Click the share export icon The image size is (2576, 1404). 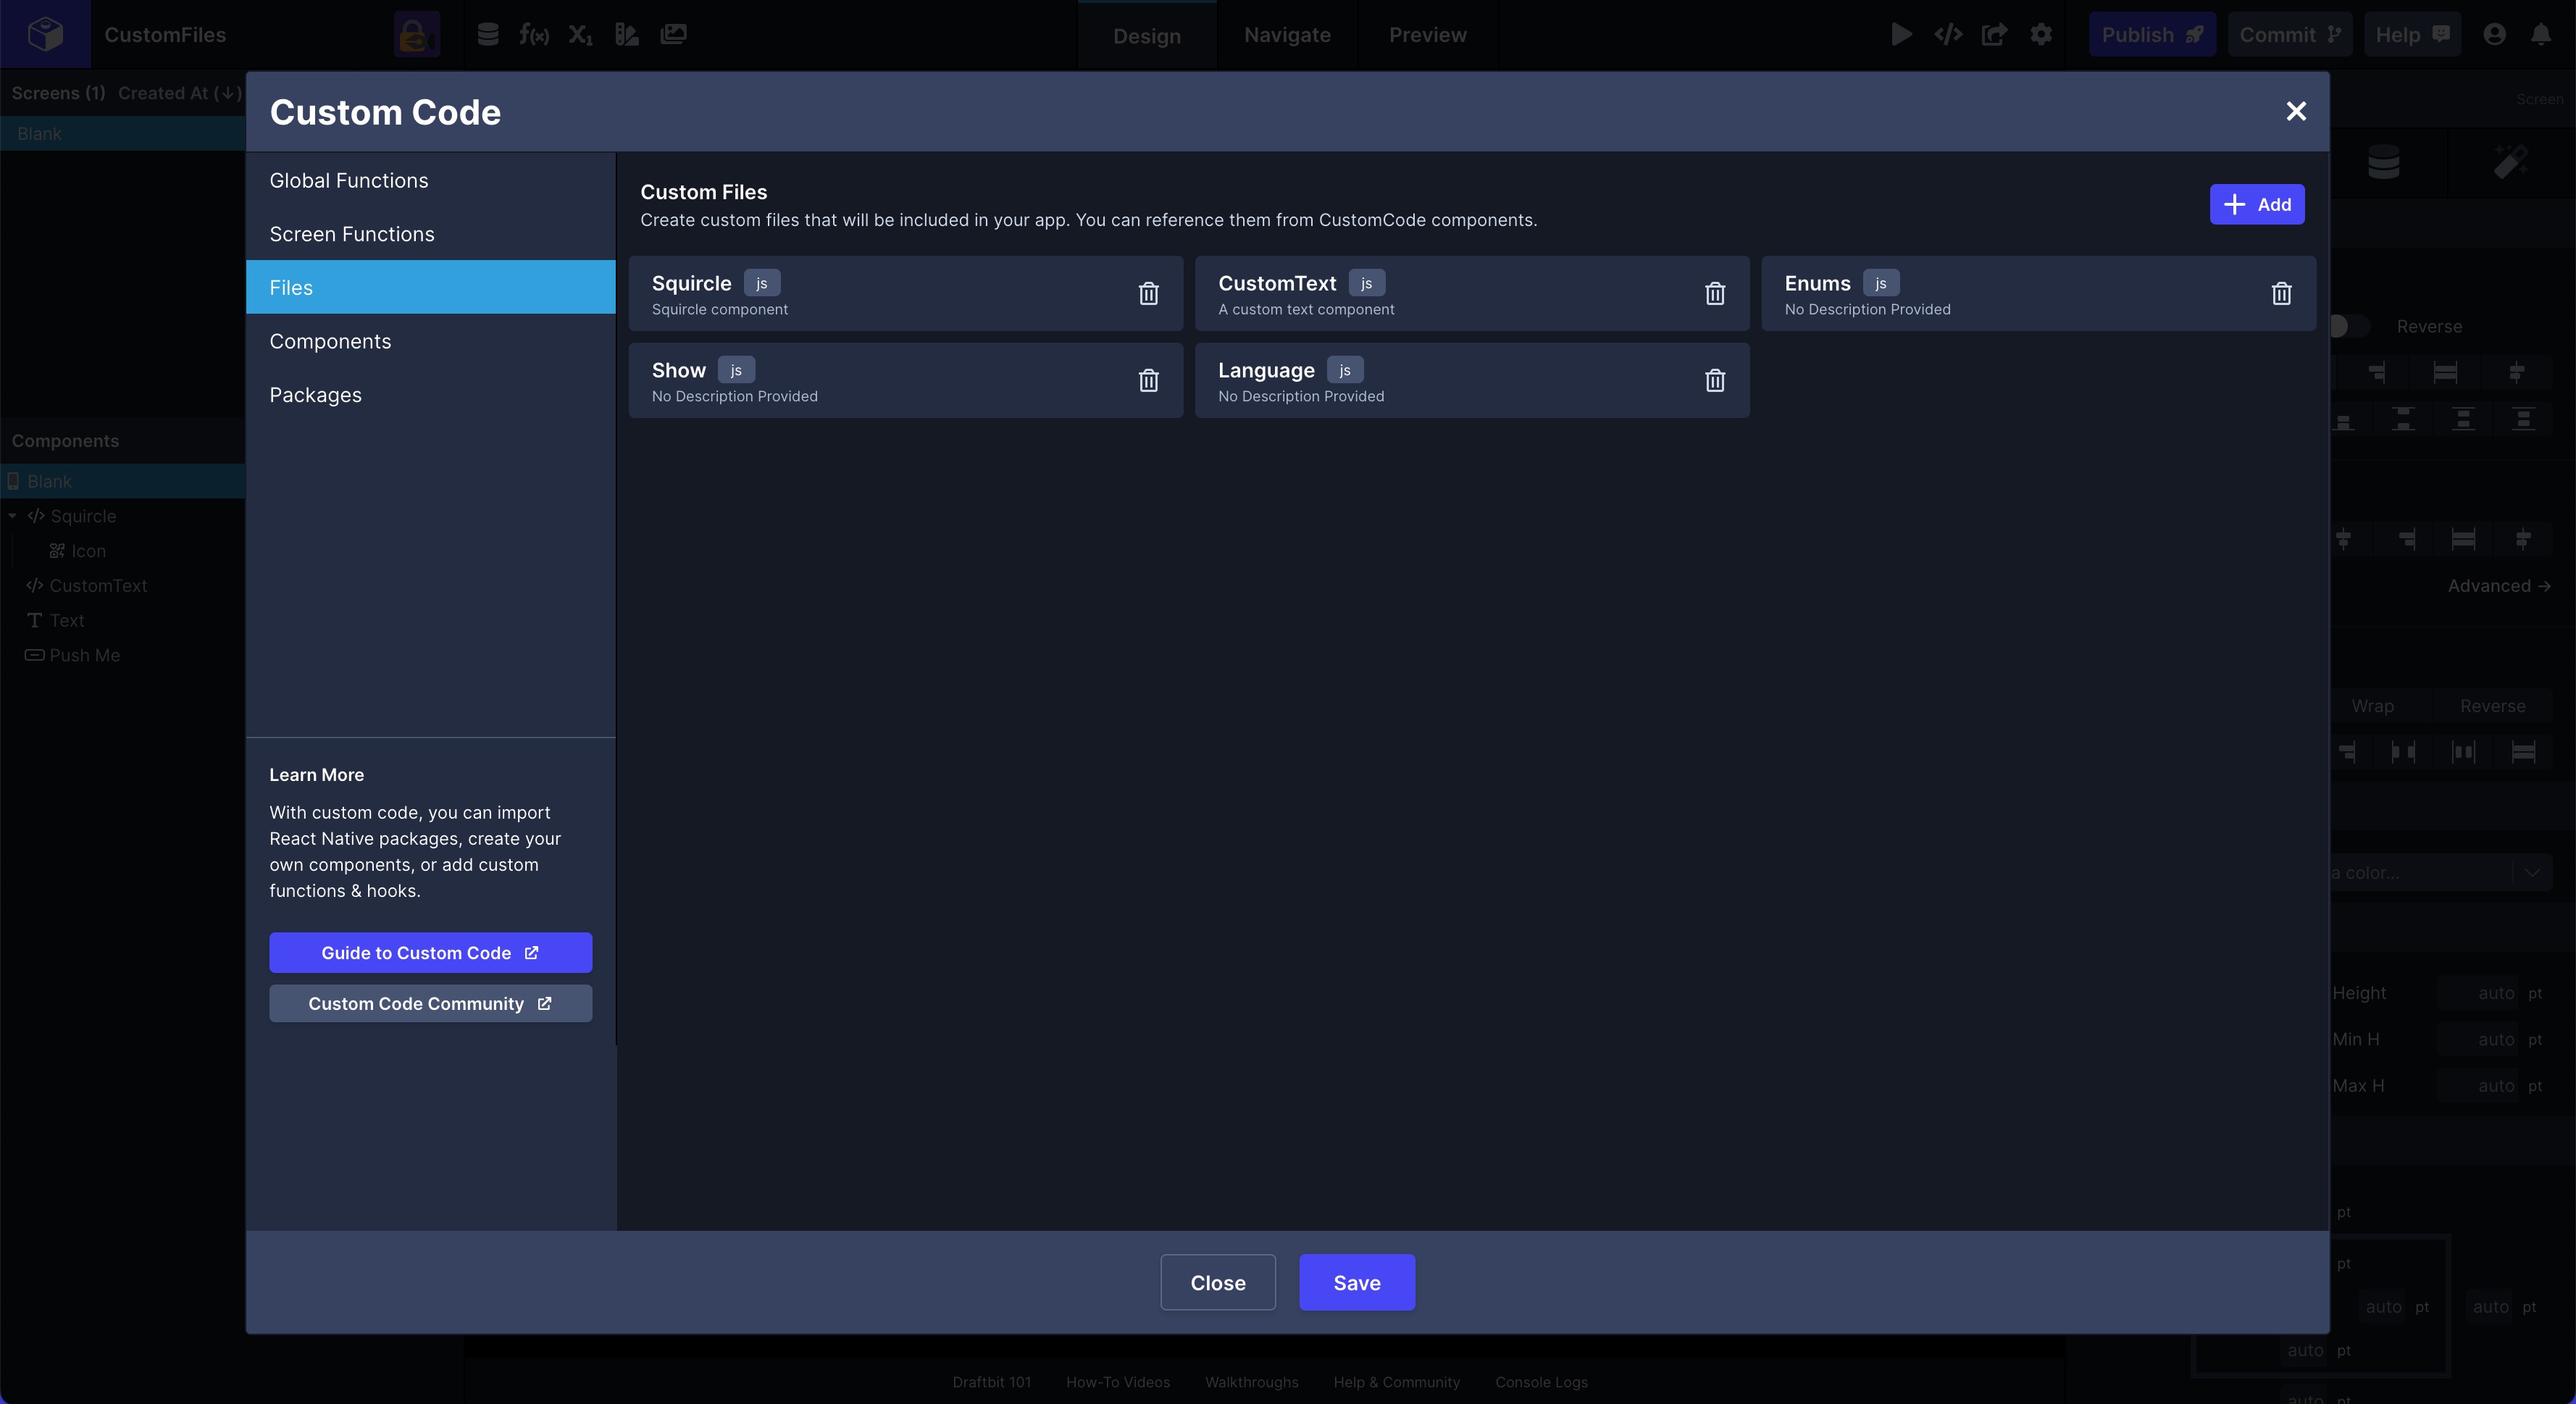pyautogui.click(x=1995, y=34)
